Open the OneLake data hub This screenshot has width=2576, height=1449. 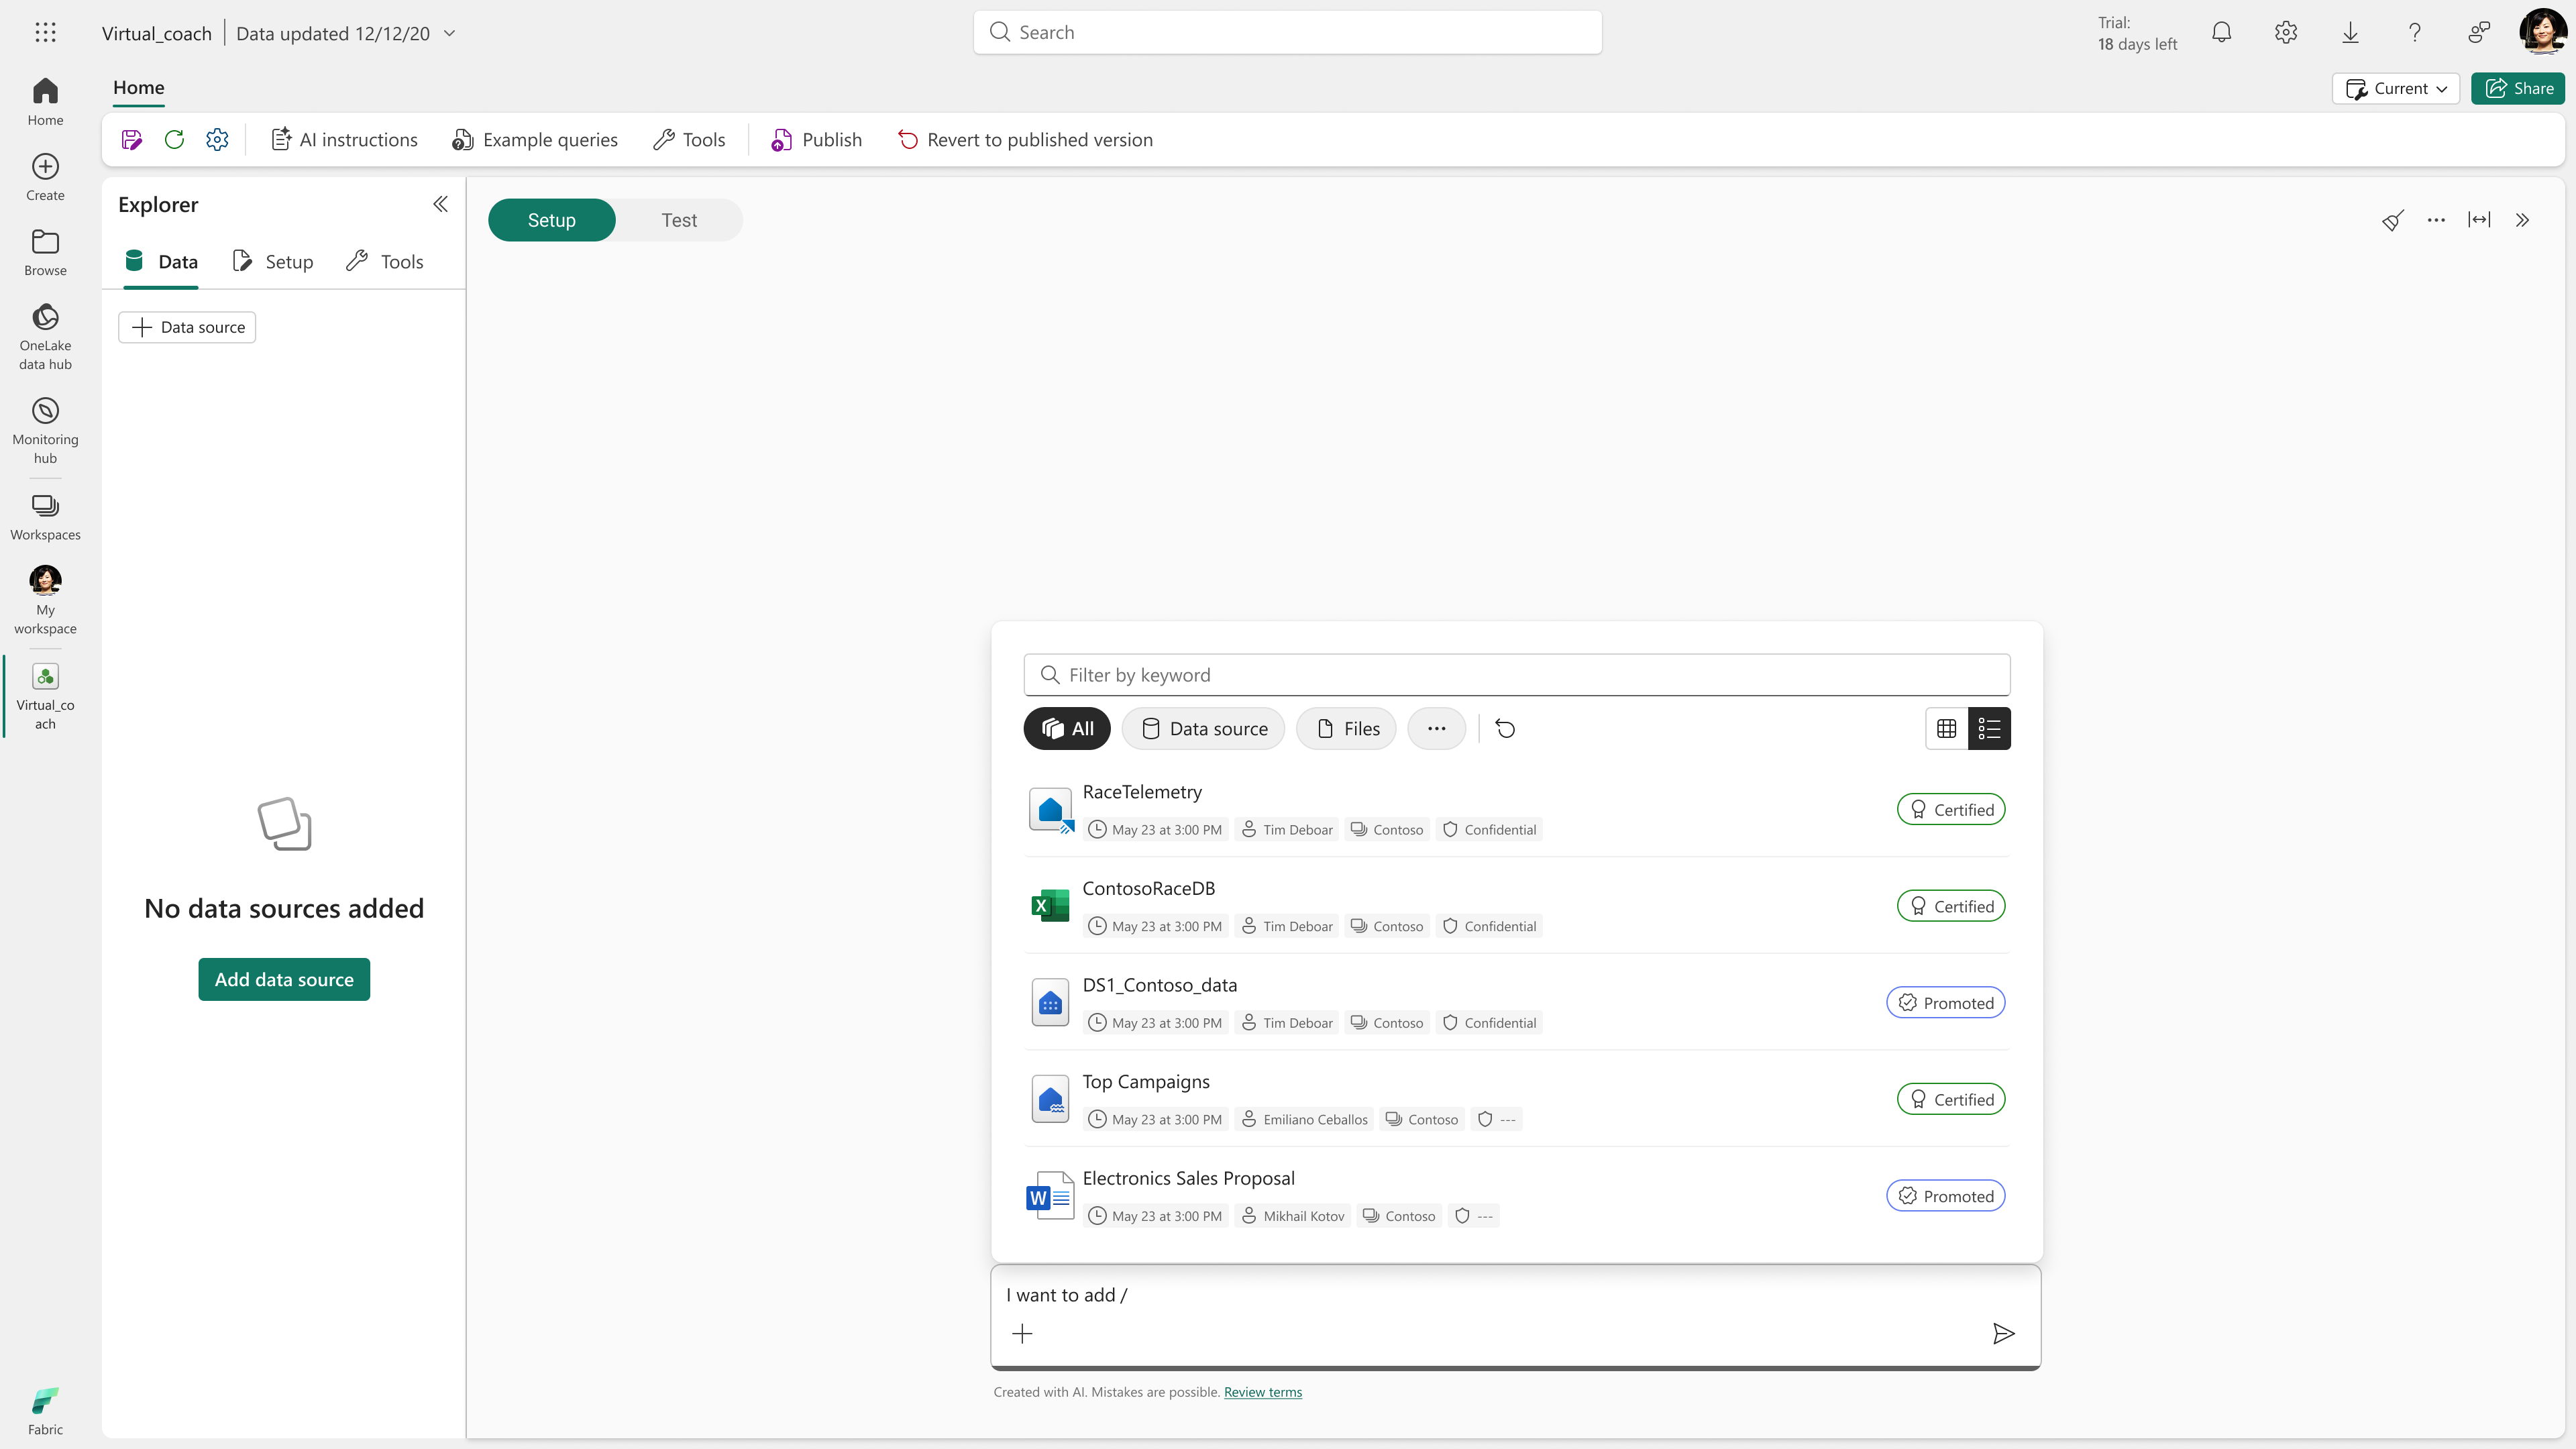45,337
